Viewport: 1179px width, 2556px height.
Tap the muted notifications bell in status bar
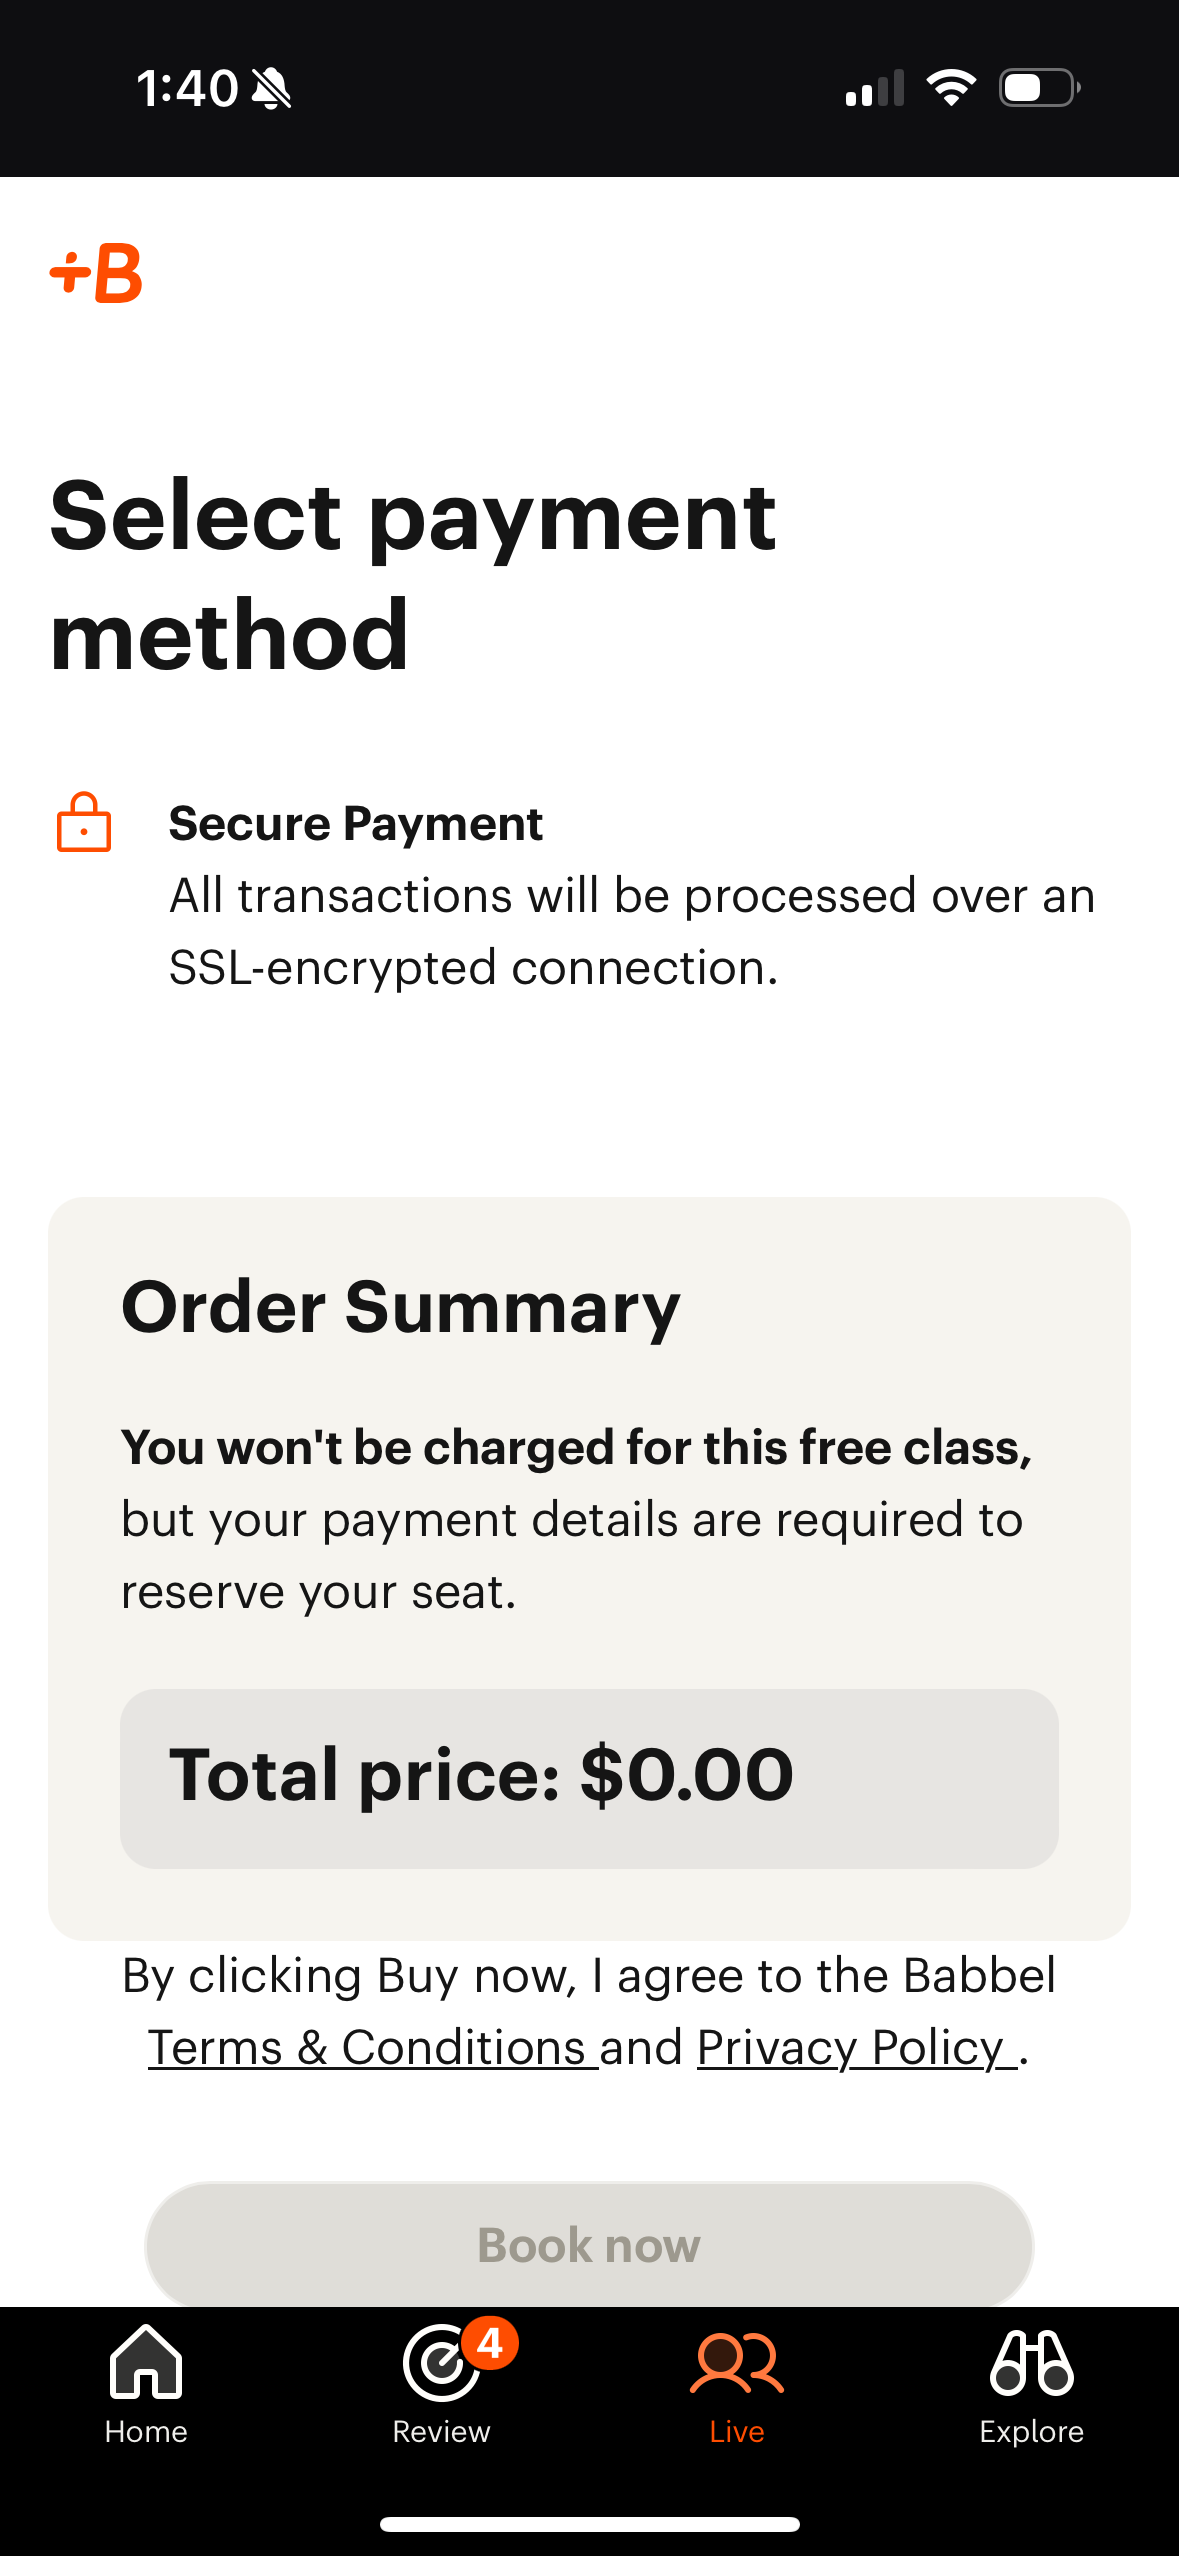(272, 88)
